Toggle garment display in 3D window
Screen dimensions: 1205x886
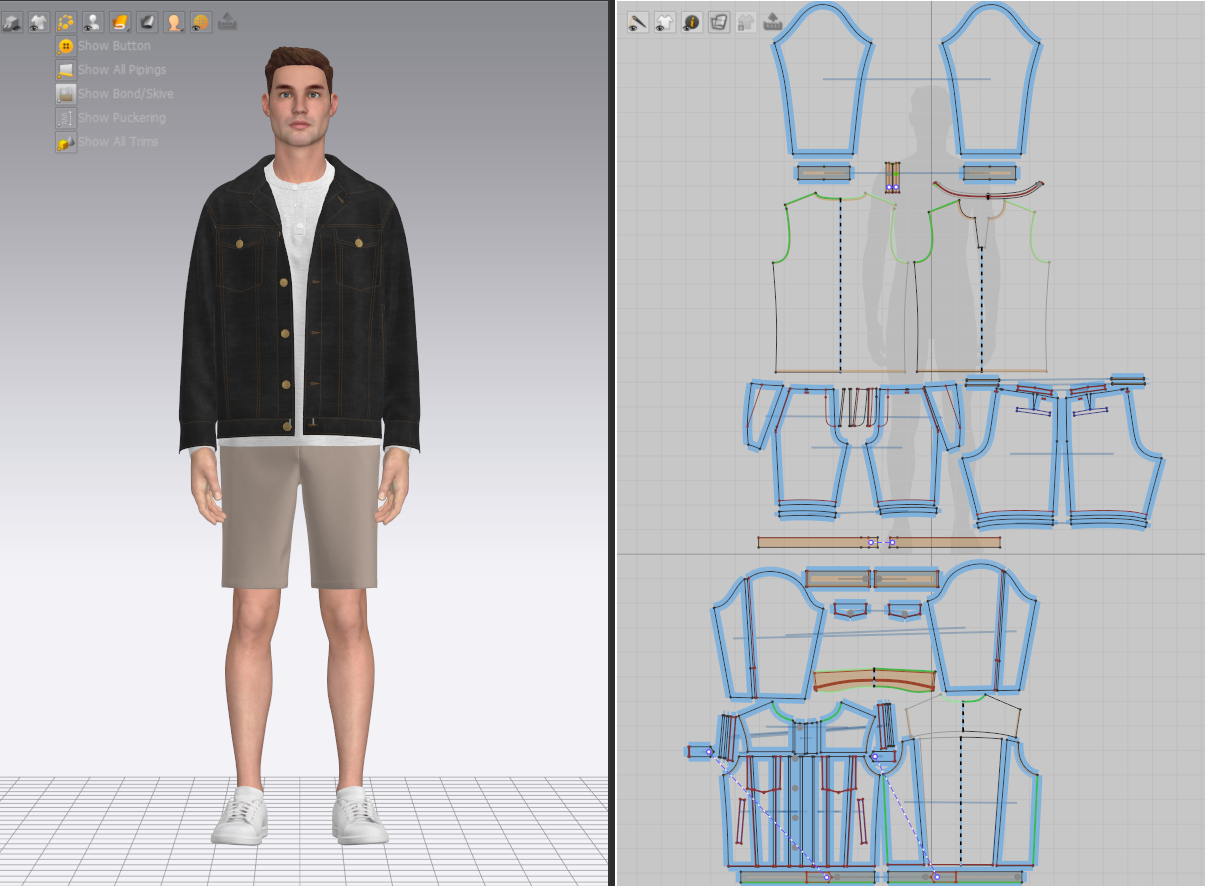click(39, 21)
